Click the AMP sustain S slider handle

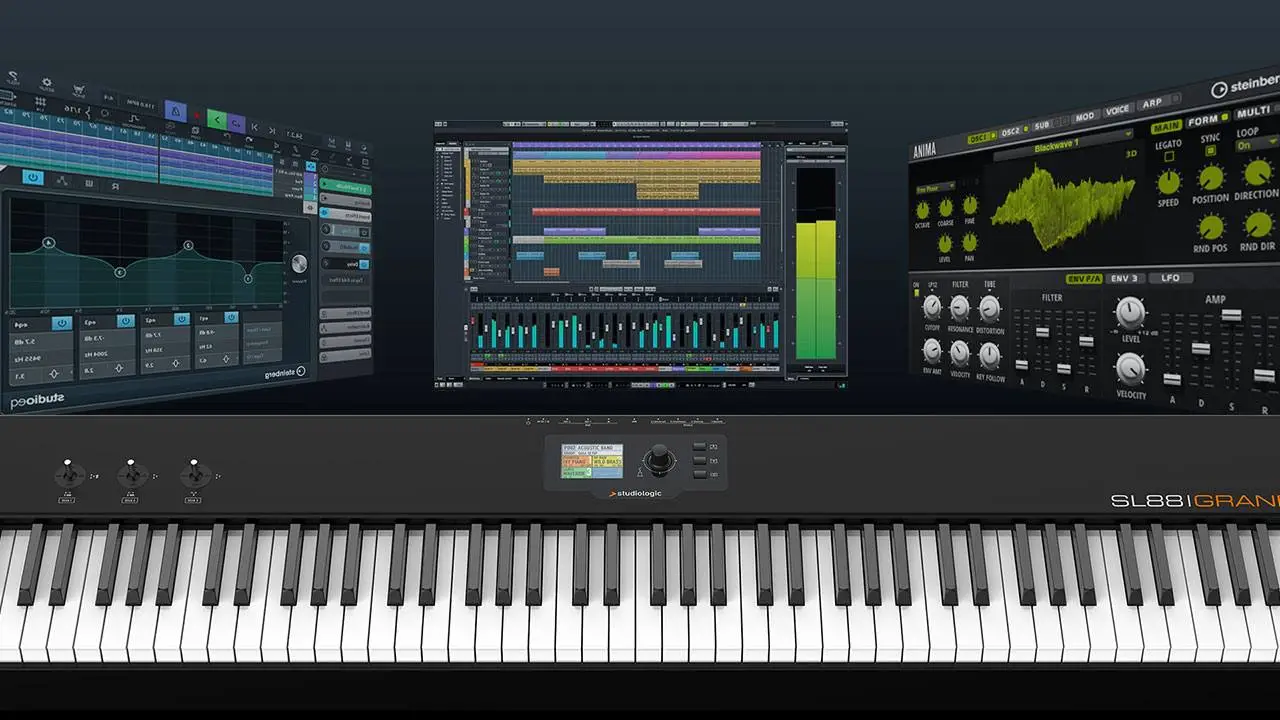(x=1230, y=315)
